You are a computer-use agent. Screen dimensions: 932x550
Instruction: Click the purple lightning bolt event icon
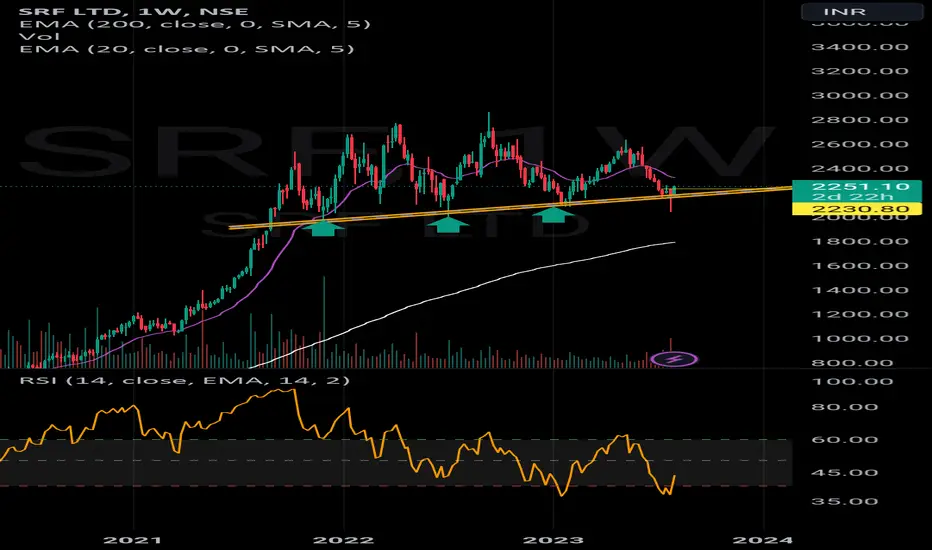pyautogui.click(x=674, y=359)
